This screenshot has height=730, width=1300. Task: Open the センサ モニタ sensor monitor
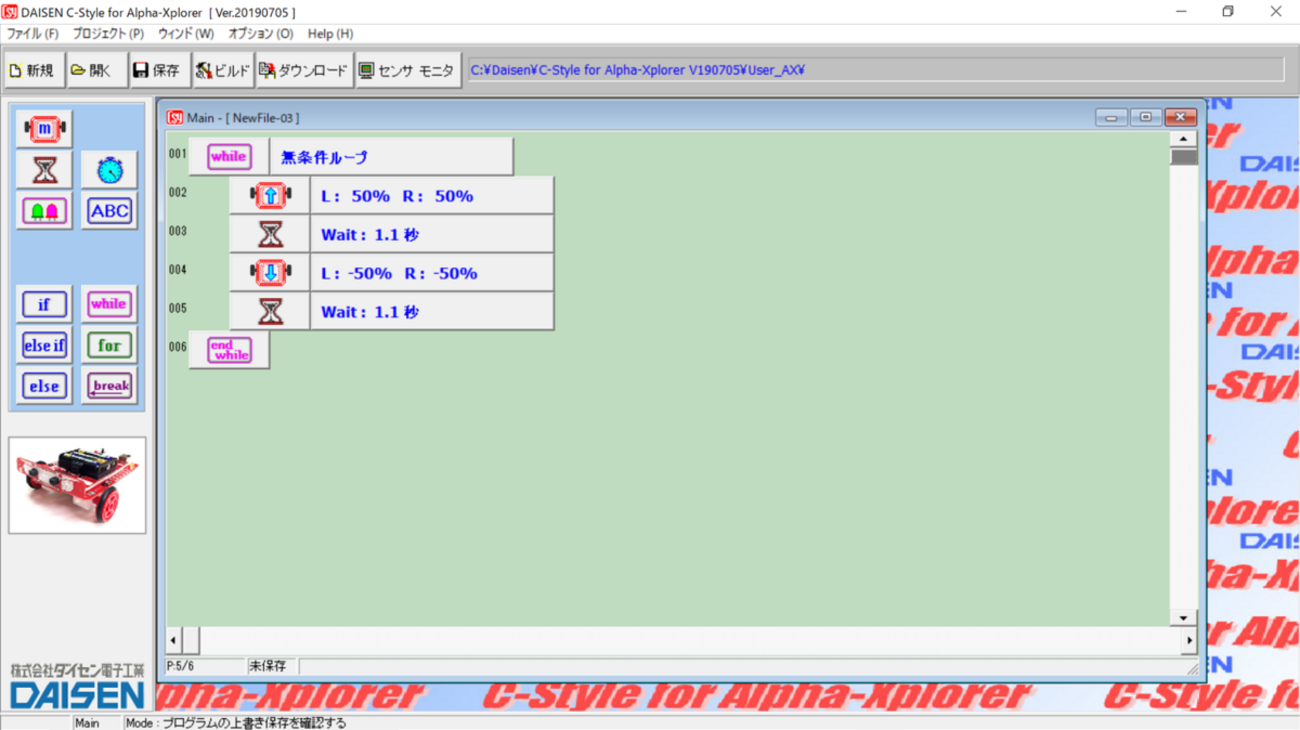click(408, 71)
